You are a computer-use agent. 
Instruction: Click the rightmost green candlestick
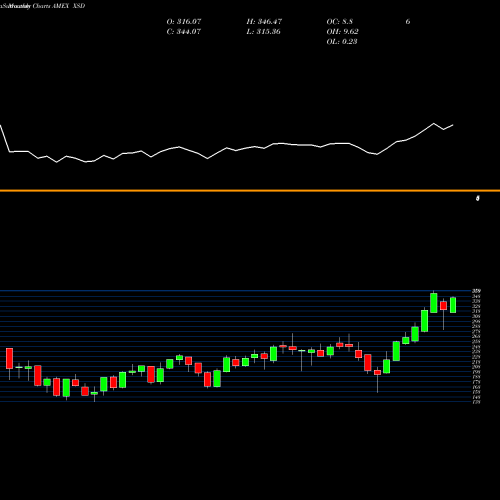coord(453,305)
